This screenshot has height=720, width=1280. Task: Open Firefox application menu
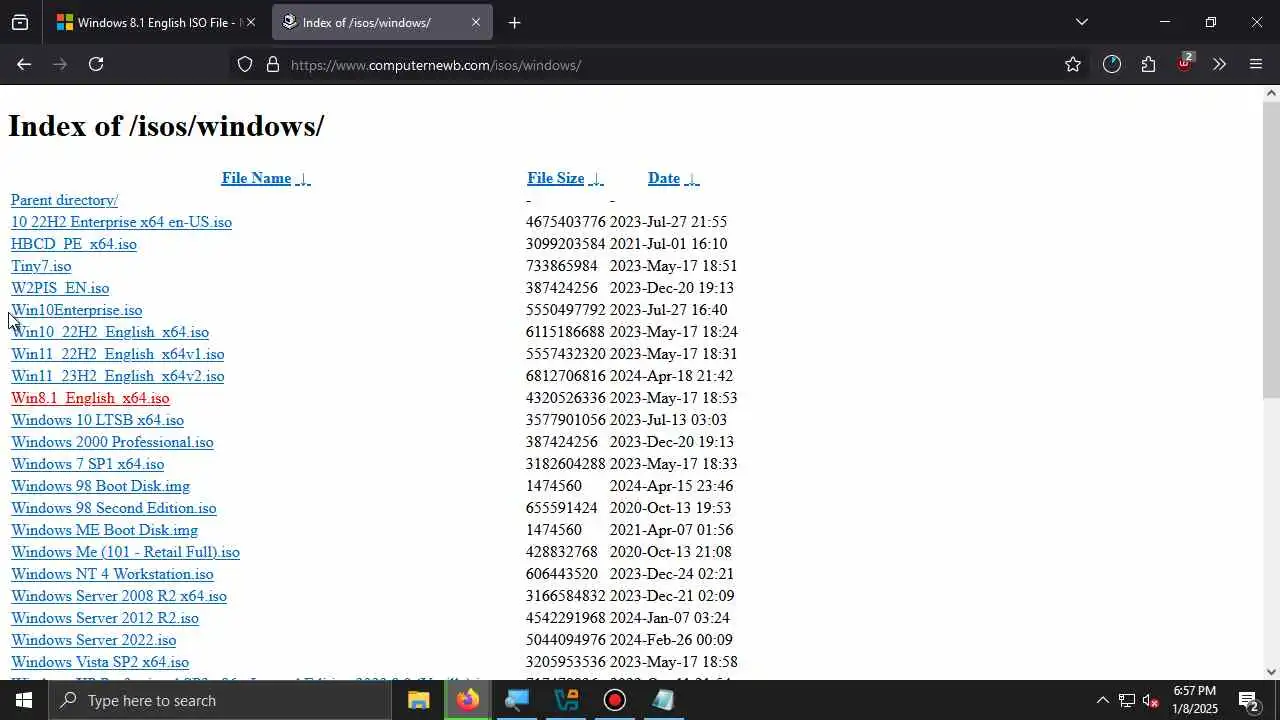coord(1256,64)
